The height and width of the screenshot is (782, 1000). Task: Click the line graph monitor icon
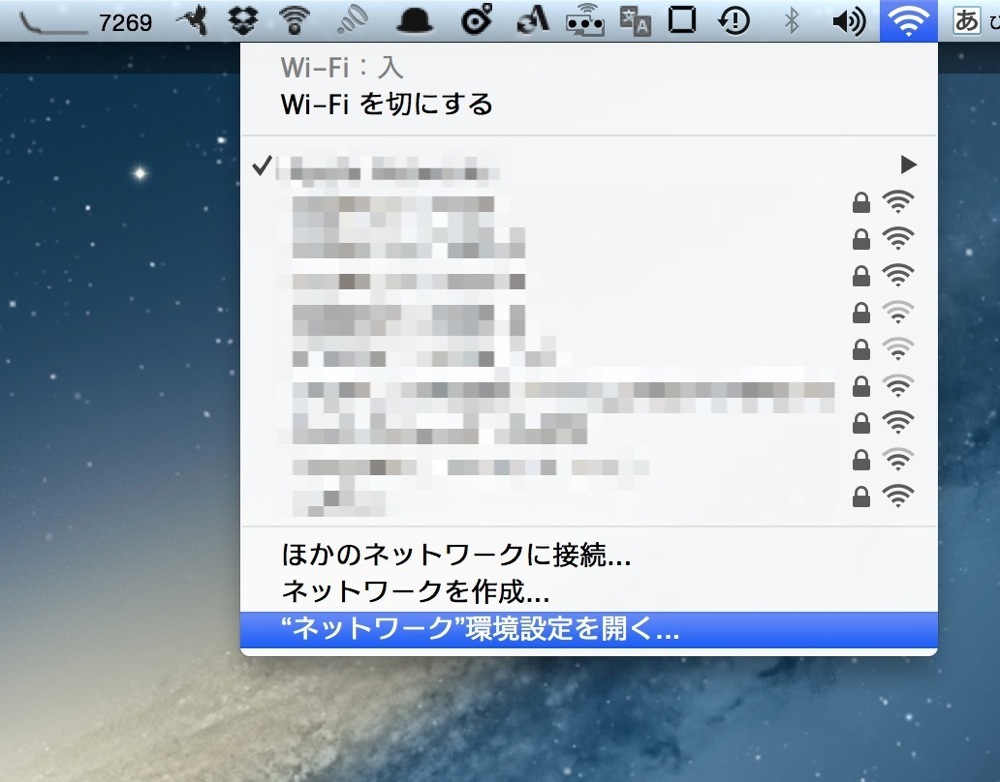[x=54, y=22]
